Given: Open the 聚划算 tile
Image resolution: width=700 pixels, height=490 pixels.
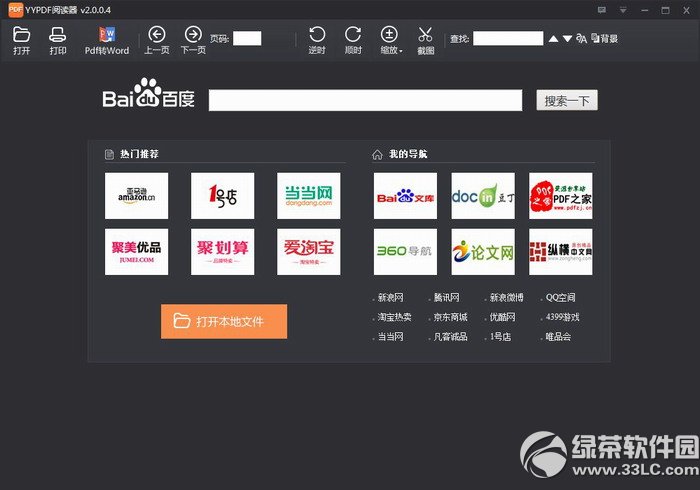Looking at the screenshot, I should tap(223, 252).
